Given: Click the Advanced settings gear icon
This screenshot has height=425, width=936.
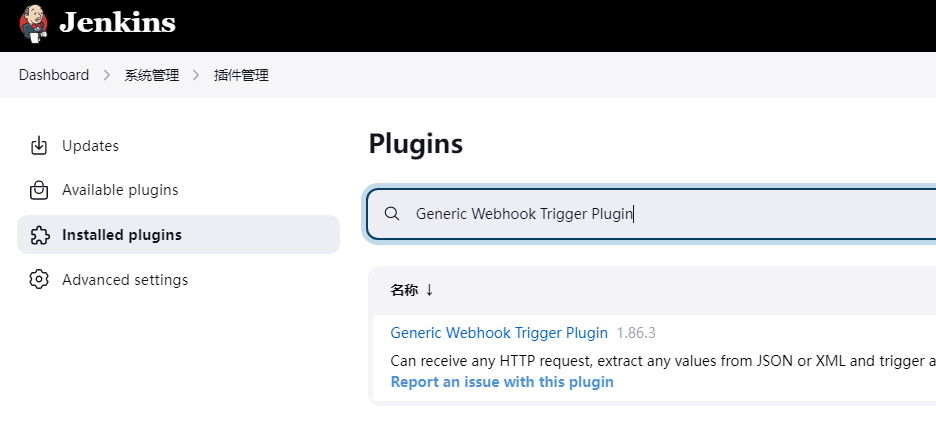Looking at the screenshot, I should [x=39, y=279].
